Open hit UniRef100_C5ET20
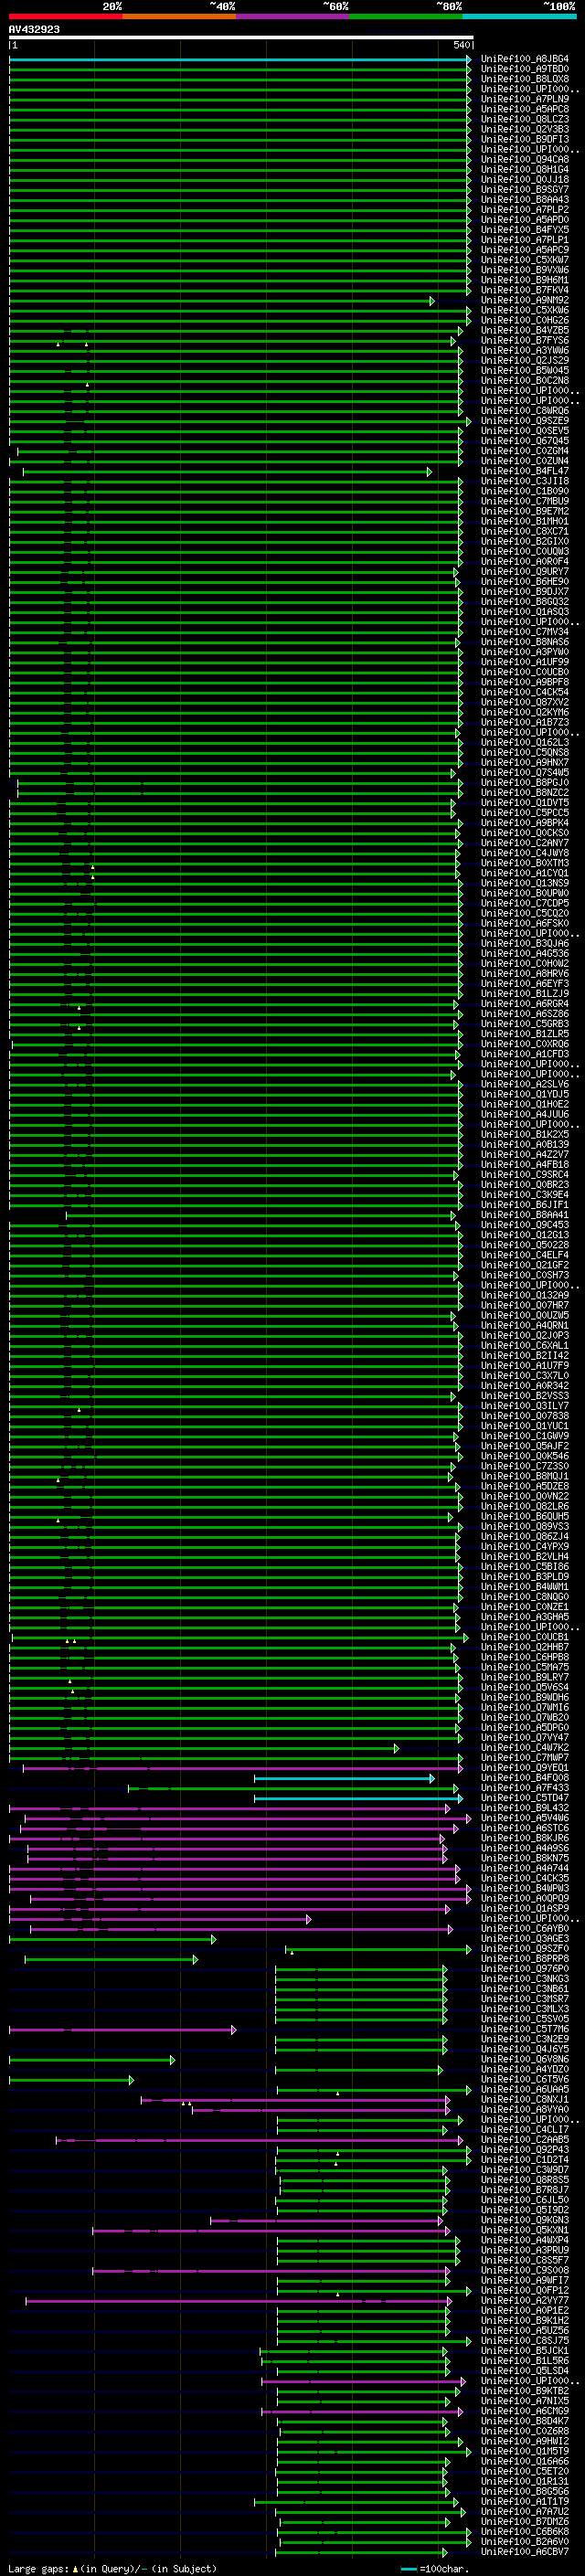Viewport: 585px width, 2576px height. (x=525, y=2471)
